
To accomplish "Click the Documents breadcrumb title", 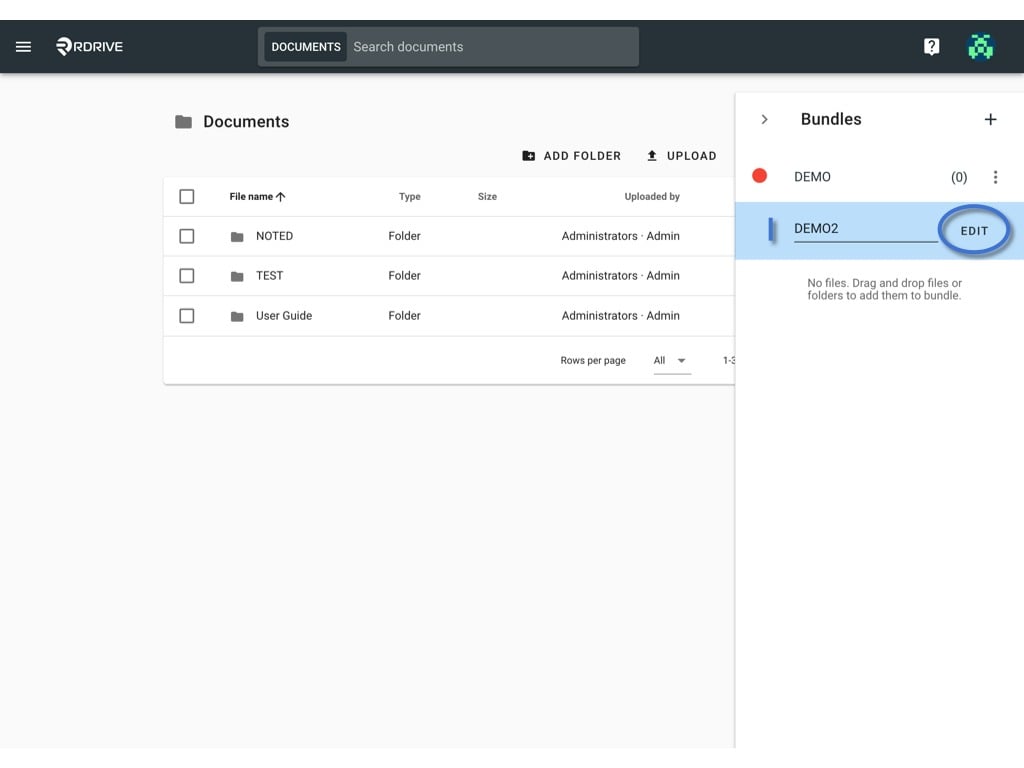I will pos(246,121).
